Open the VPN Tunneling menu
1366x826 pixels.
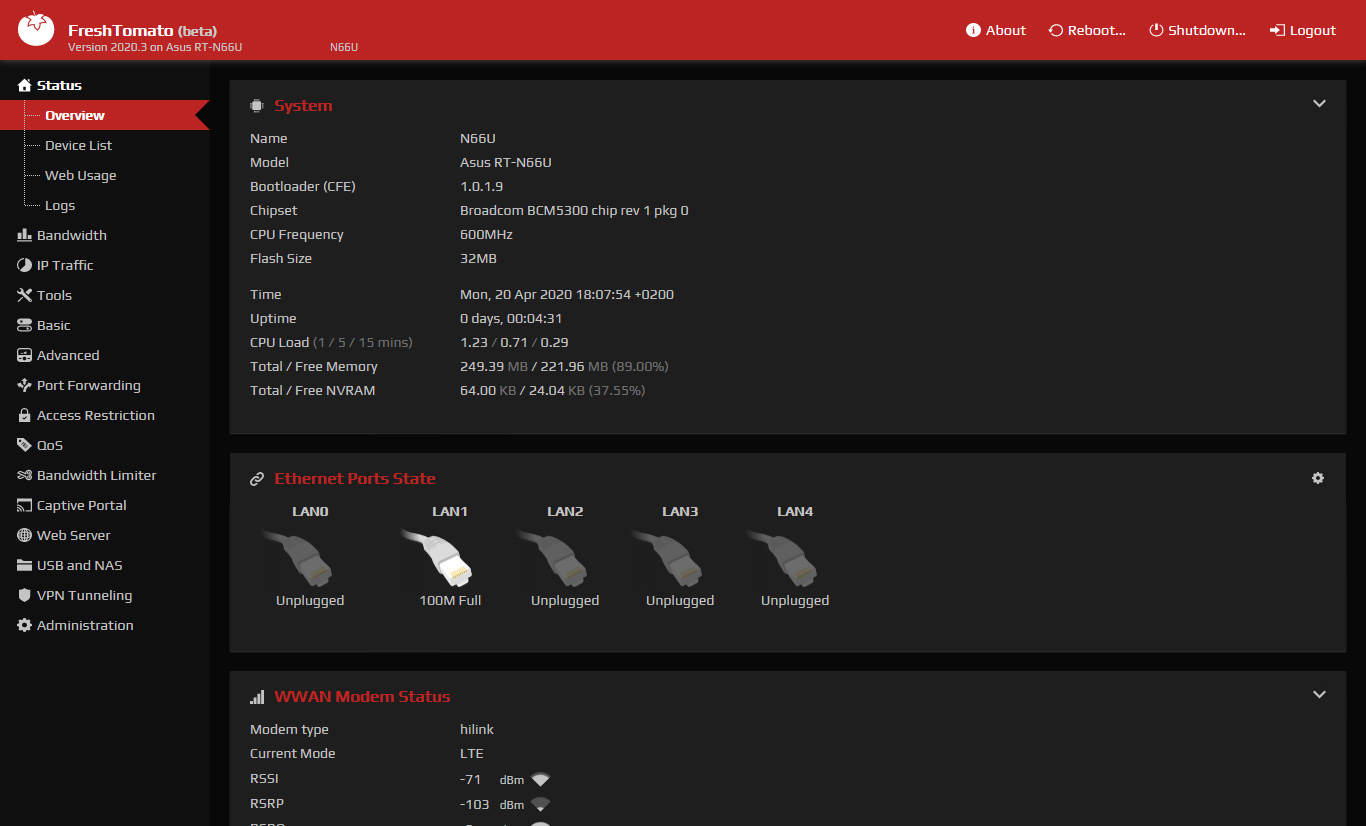[x=84, y=595]
